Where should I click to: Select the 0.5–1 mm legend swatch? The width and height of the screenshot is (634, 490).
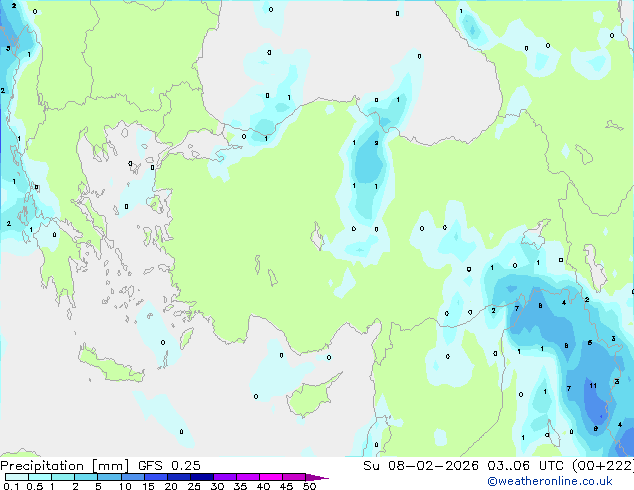tap(40, 477)
